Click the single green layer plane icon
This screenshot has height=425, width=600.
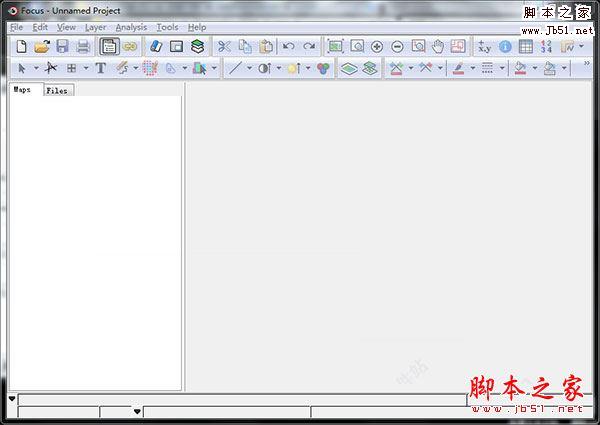pyautogui.click(x=349, y=68)
